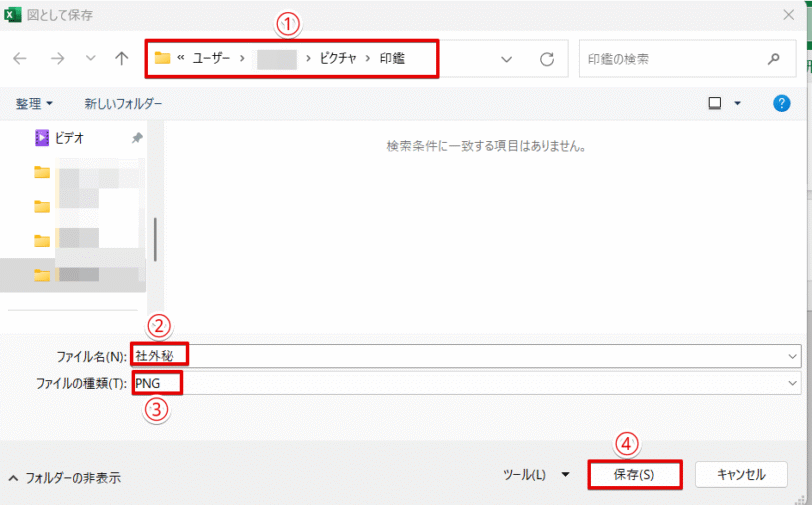Open ファイルの種類 PNG combo box
The width and height of the screenshot is (812, 505).
[466, 383]
